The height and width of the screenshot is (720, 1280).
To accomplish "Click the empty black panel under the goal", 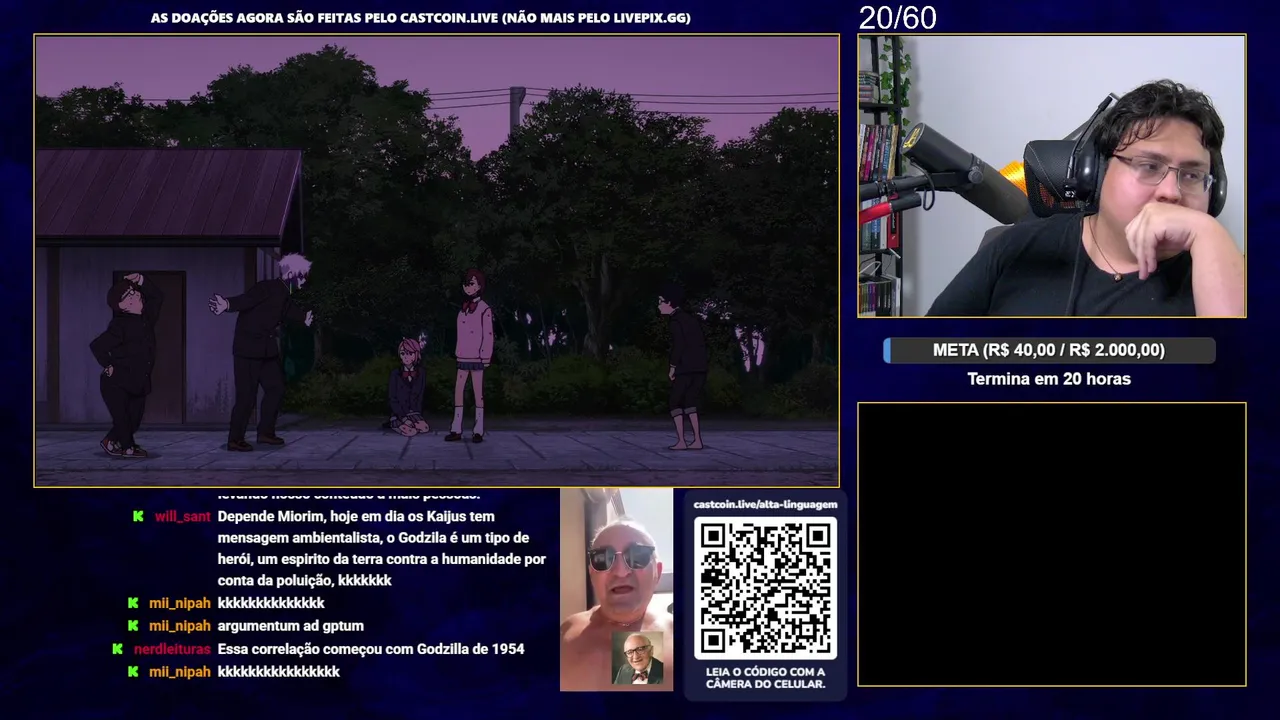I will coord(1052,545).
